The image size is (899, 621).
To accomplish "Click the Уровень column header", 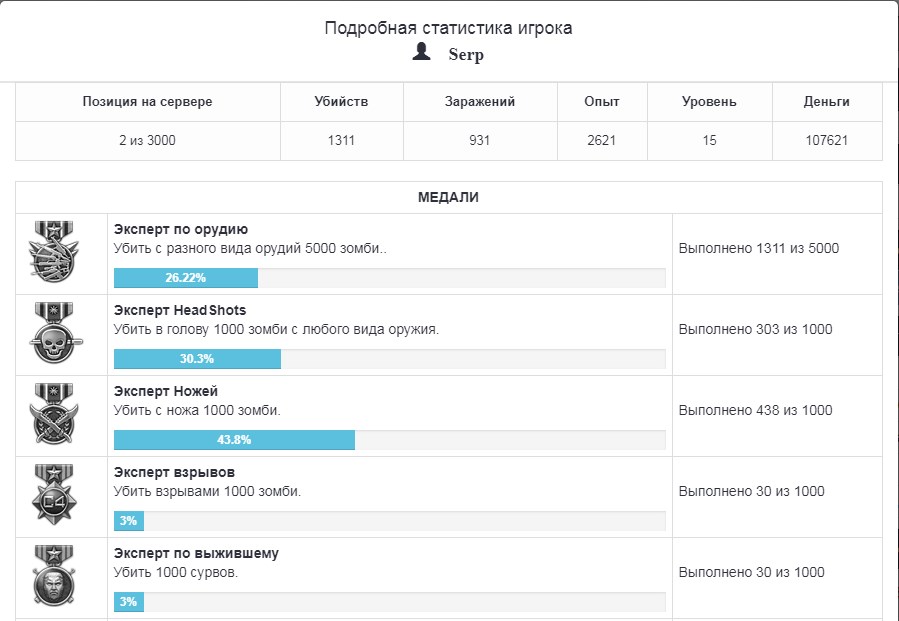I will point(709,101).
